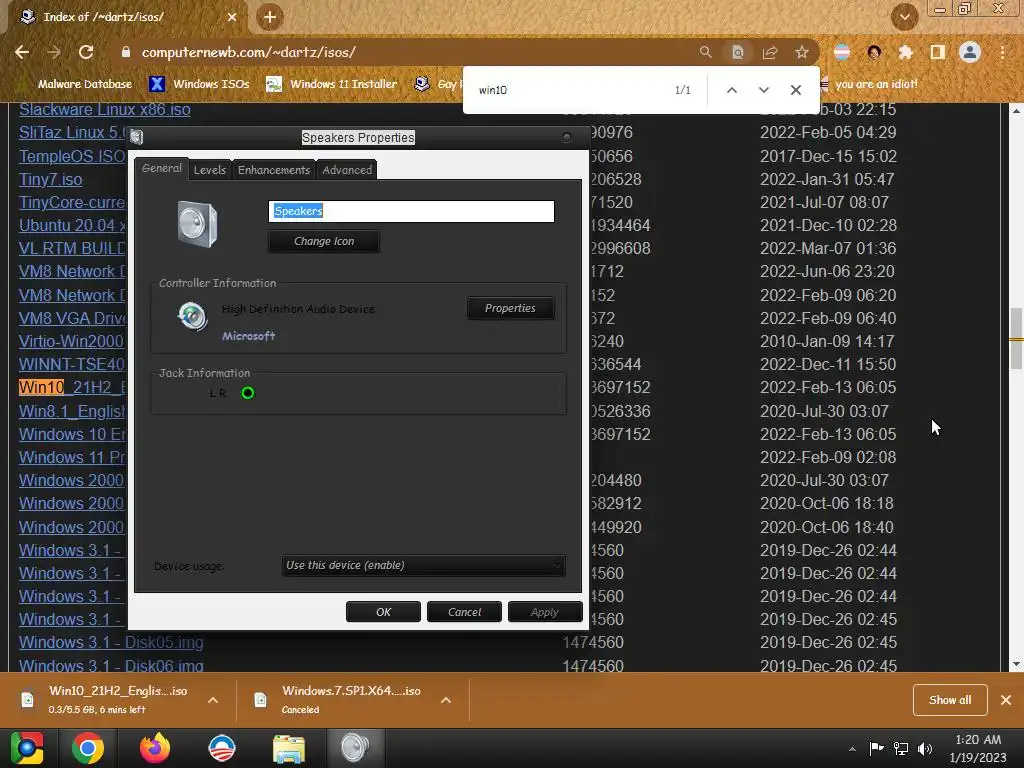Click the volume icon in system tray
This screenshot has height=768, width=1024.
925,749
